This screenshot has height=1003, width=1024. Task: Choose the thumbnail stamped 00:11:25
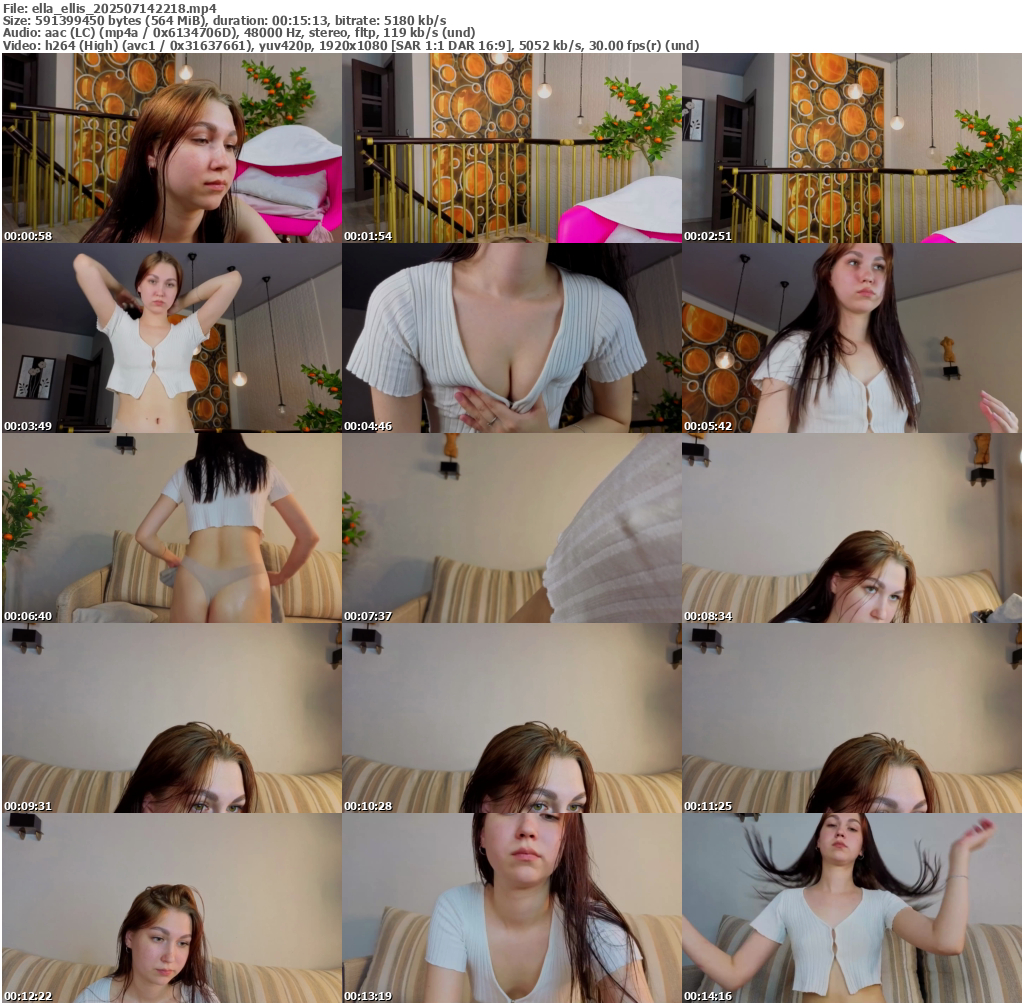[x=852, y=718]
